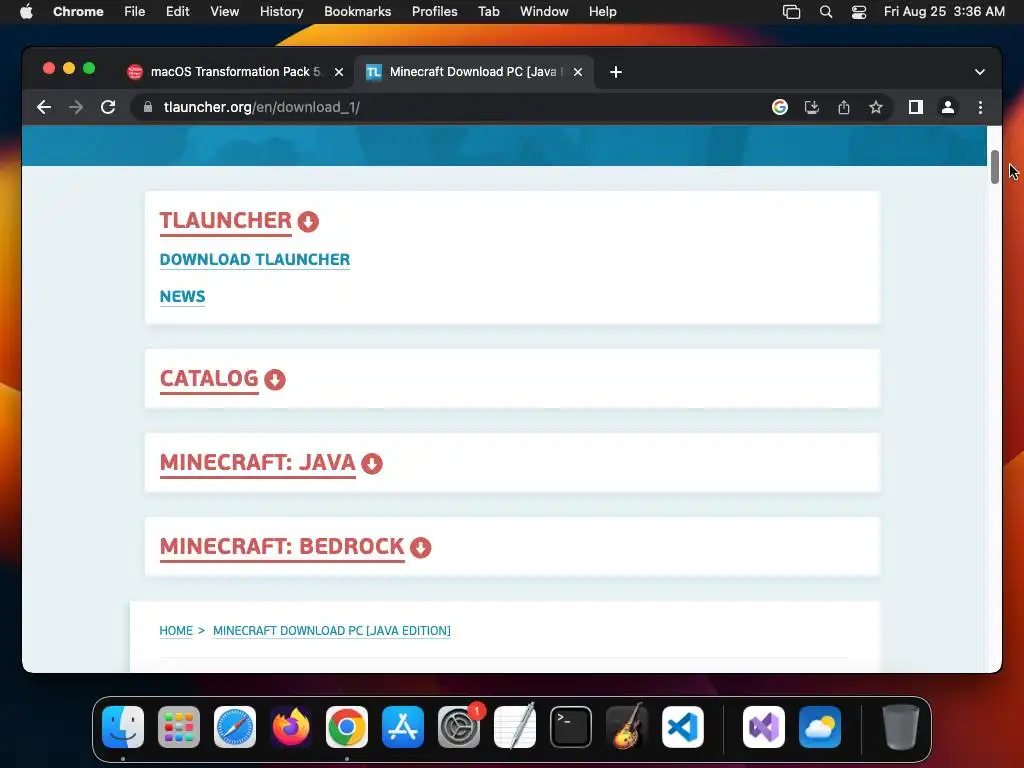Viewport: 1024px width, 768px height.
Task: Open the File menu
Action: pyautogui.click(x=135, y=12)
